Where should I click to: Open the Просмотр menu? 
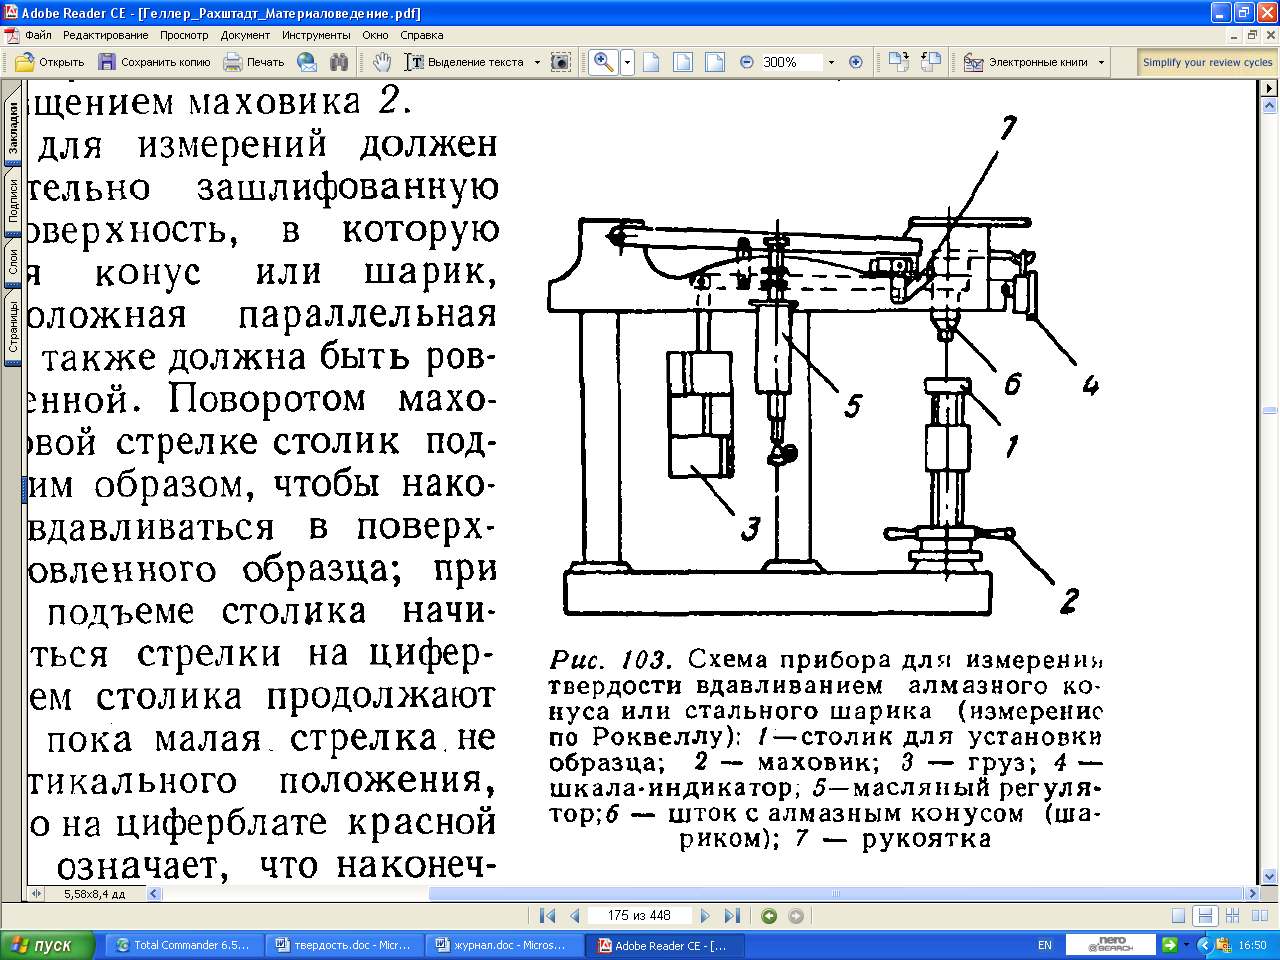click(x=184, y=35)
